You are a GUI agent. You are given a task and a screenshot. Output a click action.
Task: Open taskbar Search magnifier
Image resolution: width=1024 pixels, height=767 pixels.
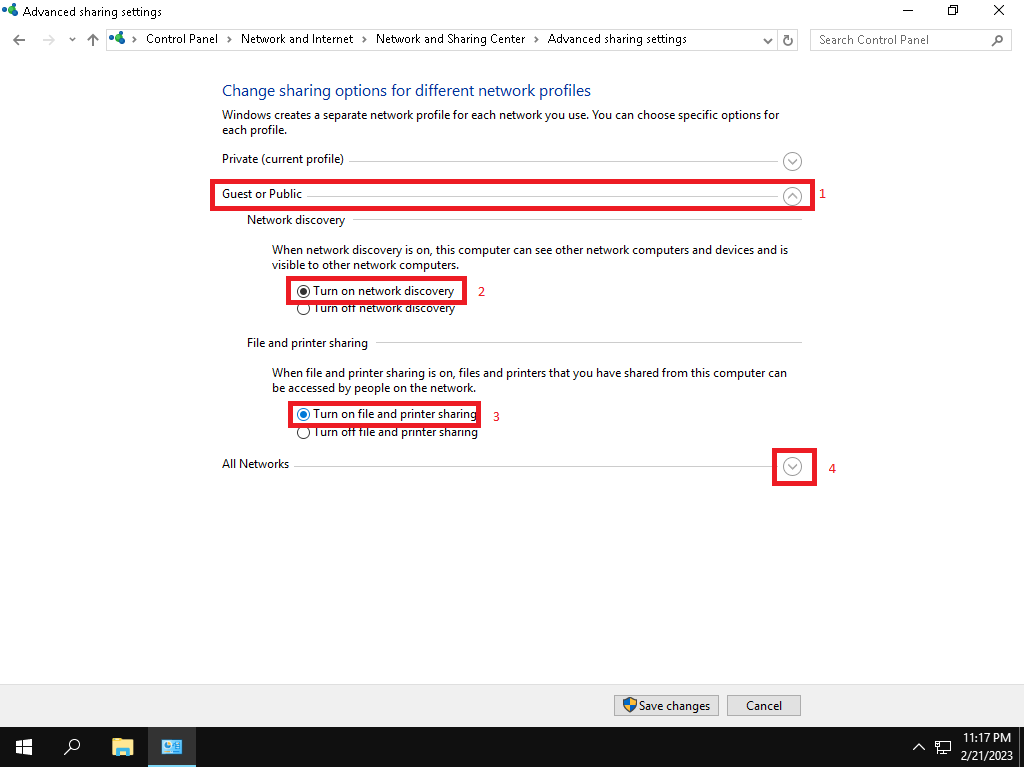tap(72, 746)
